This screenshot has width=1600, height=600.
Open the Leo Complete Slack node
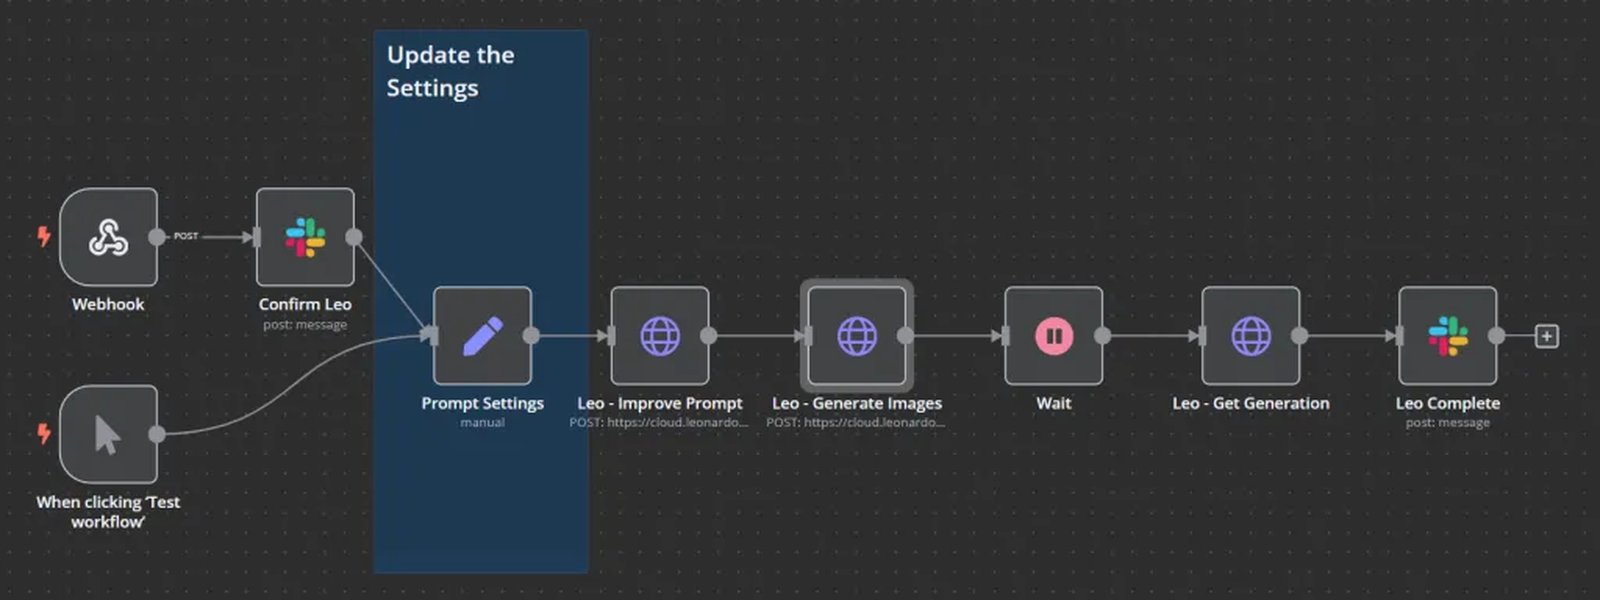(1448, 336)
